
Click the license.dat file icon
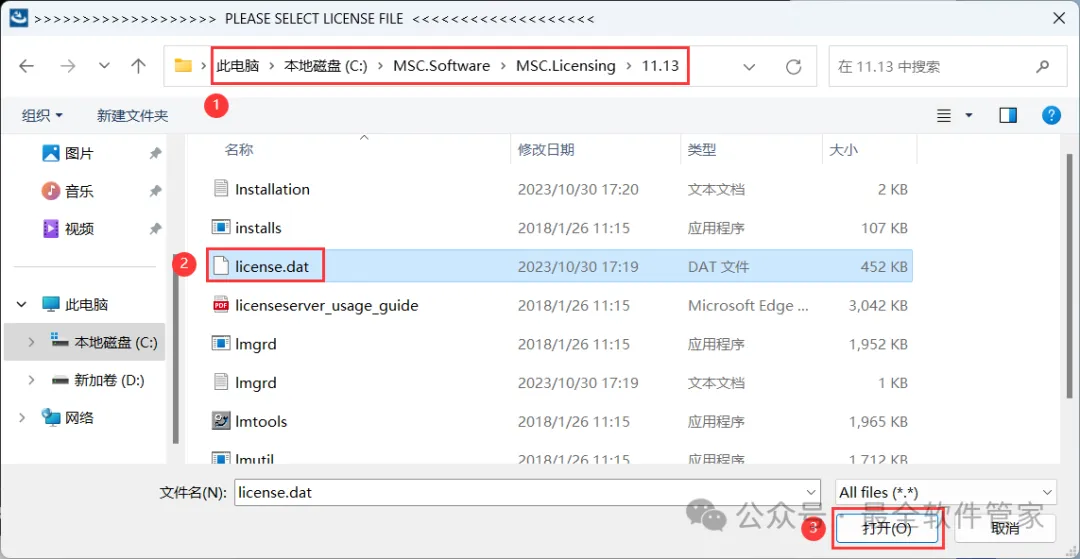pyautogui.click(x=220, y=266)
